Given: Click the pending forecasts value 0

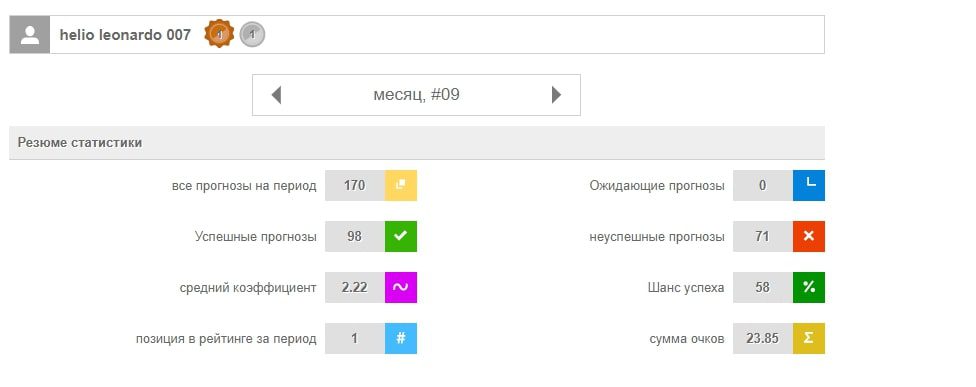Looking at the screenshot, I should [x=762, y=185].
